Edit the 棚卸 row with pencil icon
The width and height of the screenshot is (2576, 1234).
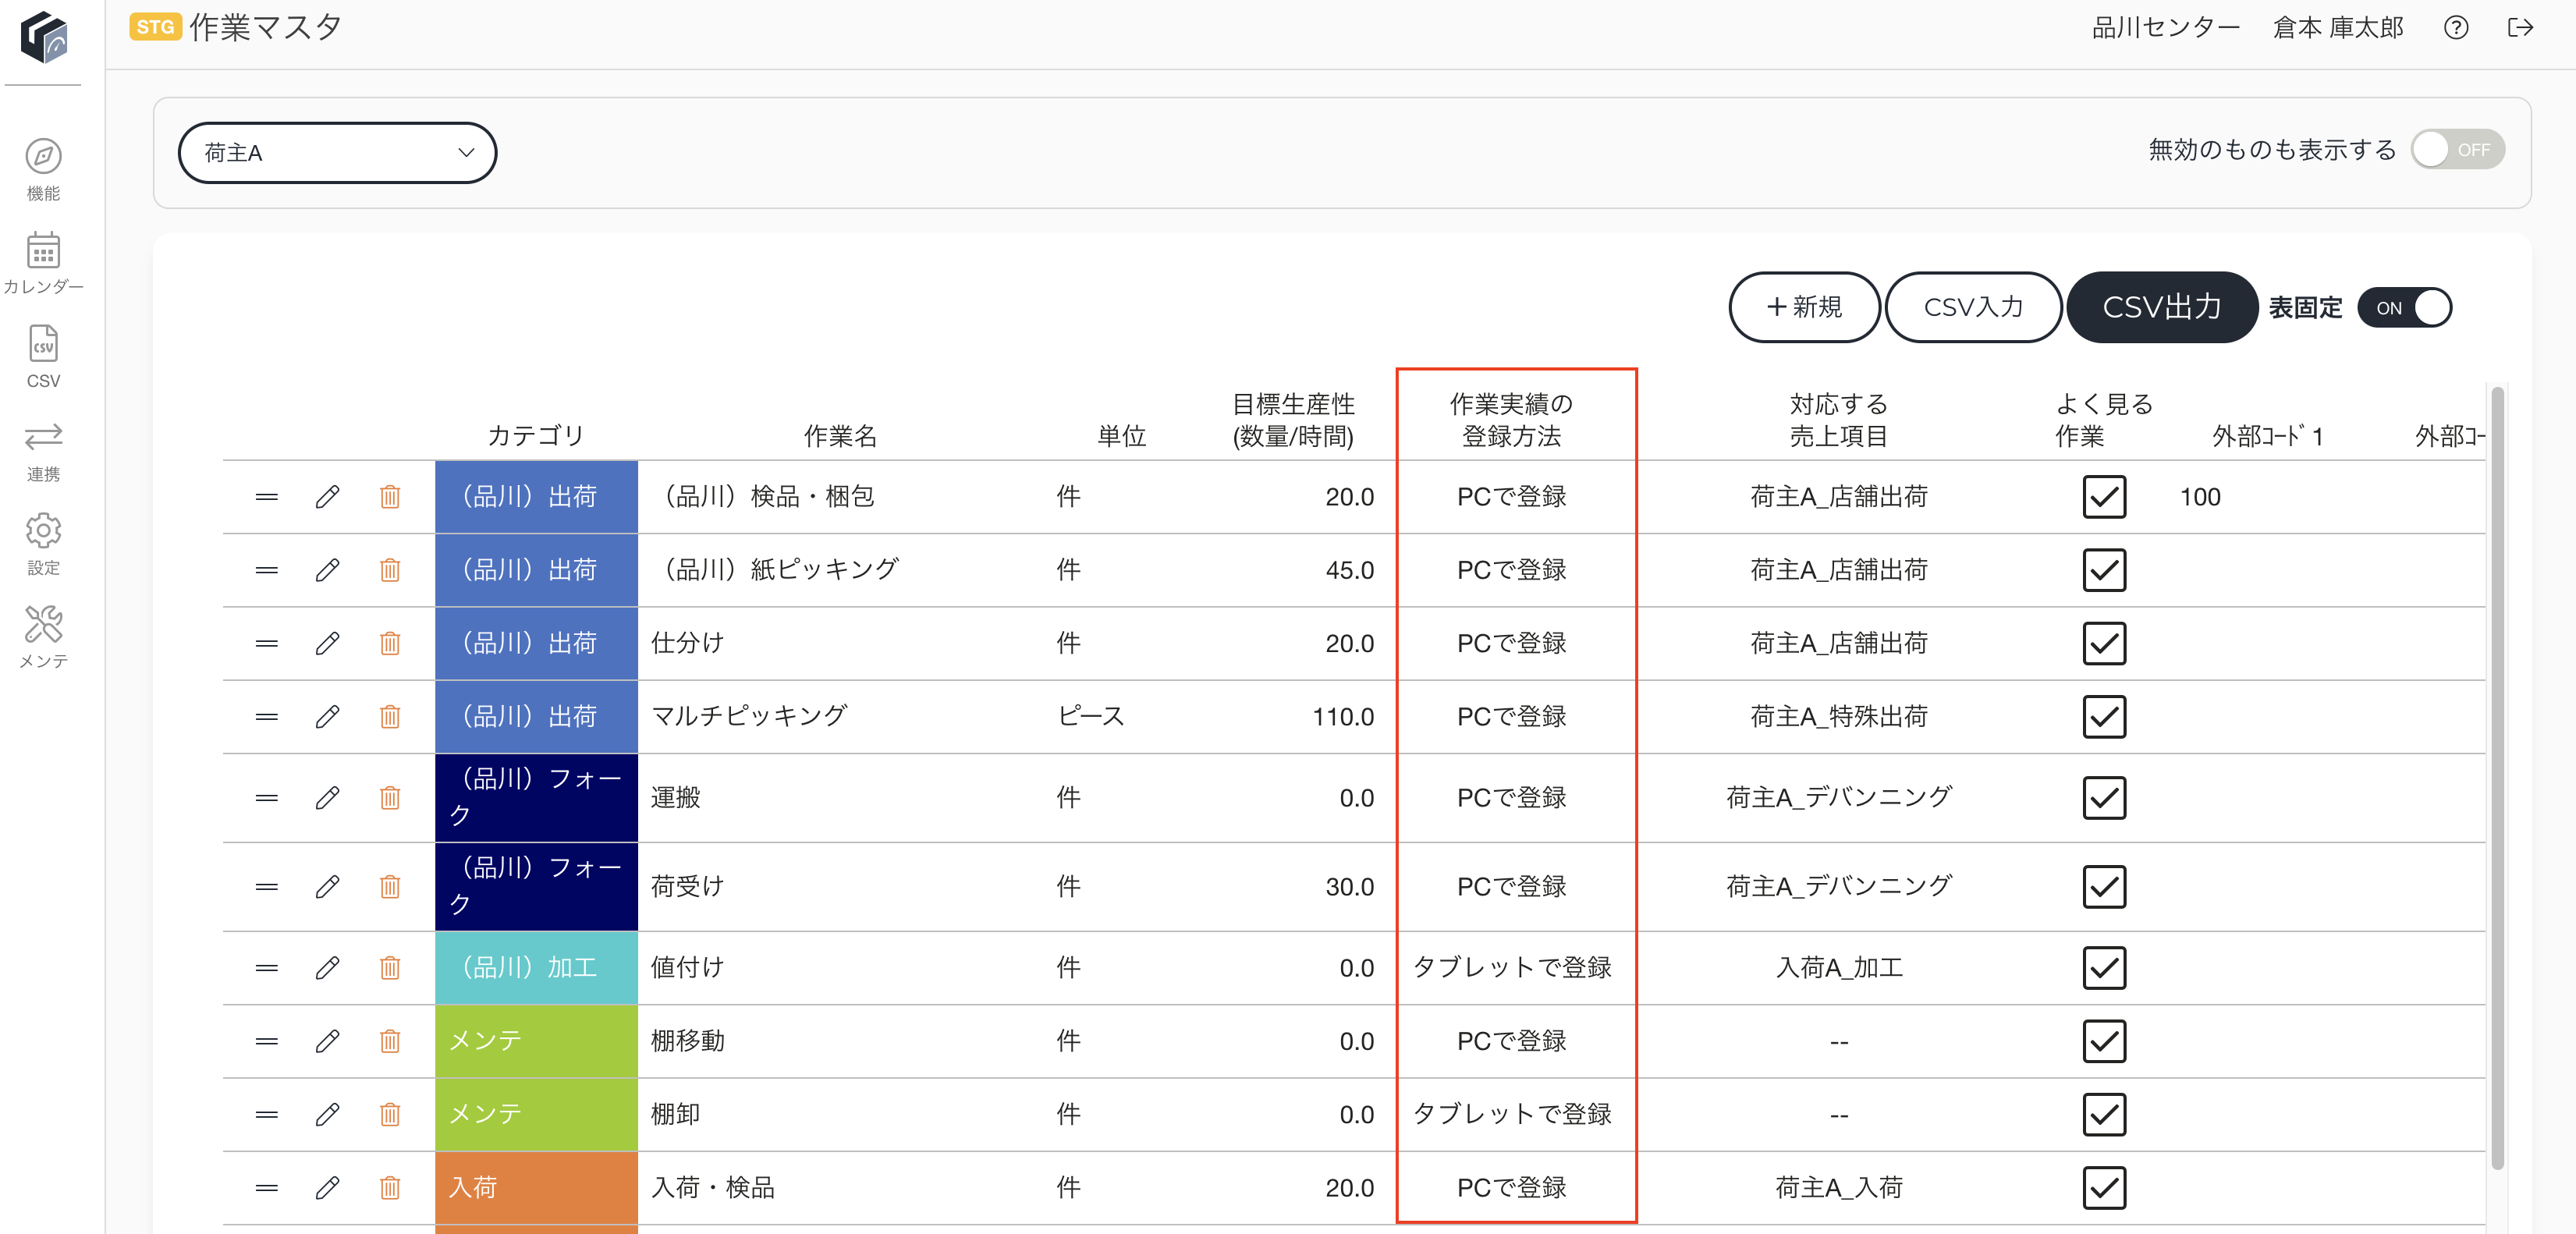(x=327, y=1114)
